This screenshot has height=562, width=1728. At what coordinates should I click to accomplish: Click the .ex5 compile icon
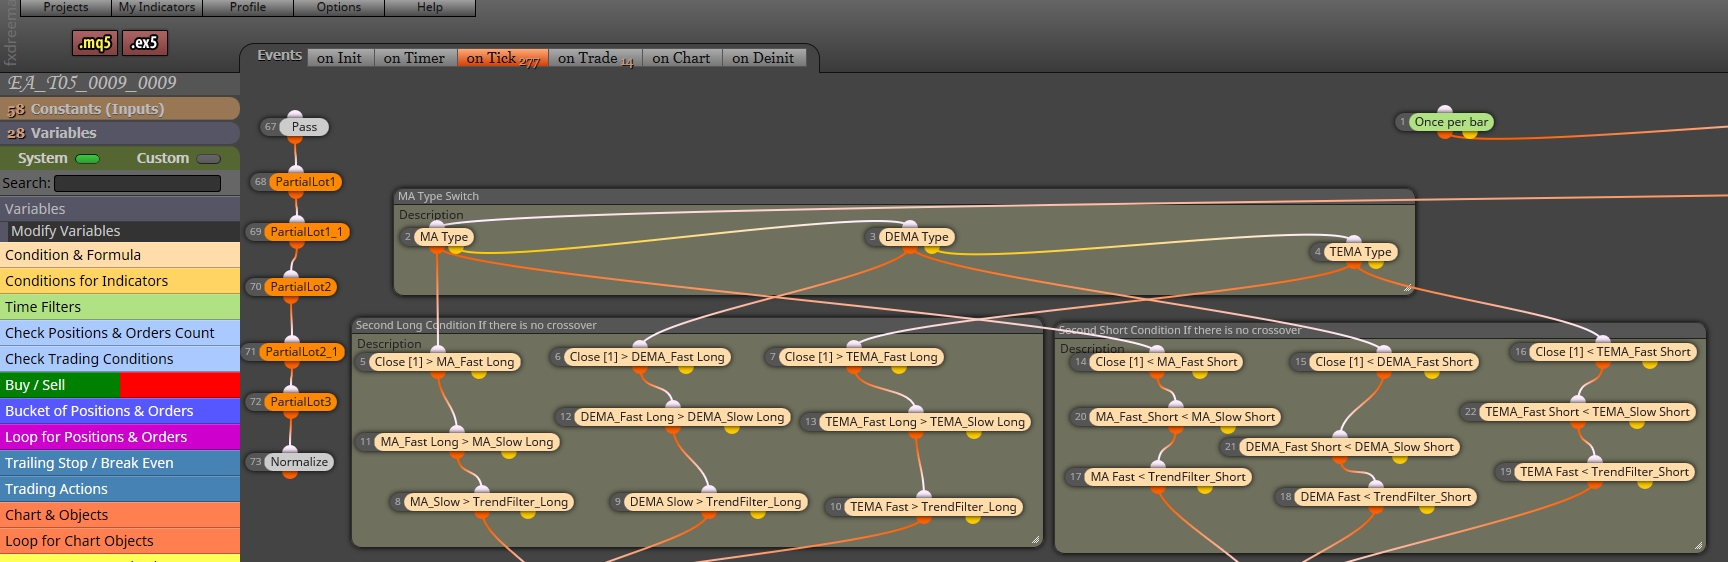pos(145,43)
